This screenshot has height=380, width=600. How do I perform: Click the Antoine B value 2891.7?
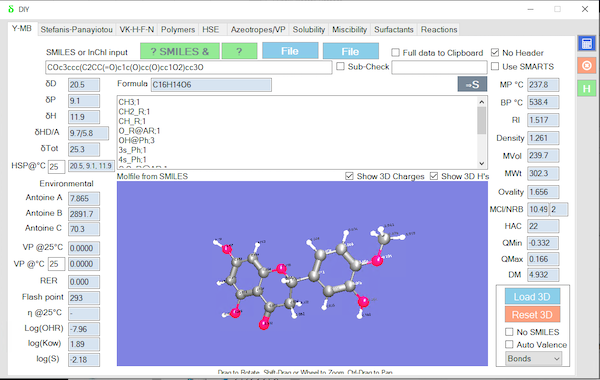click(84, 214)
